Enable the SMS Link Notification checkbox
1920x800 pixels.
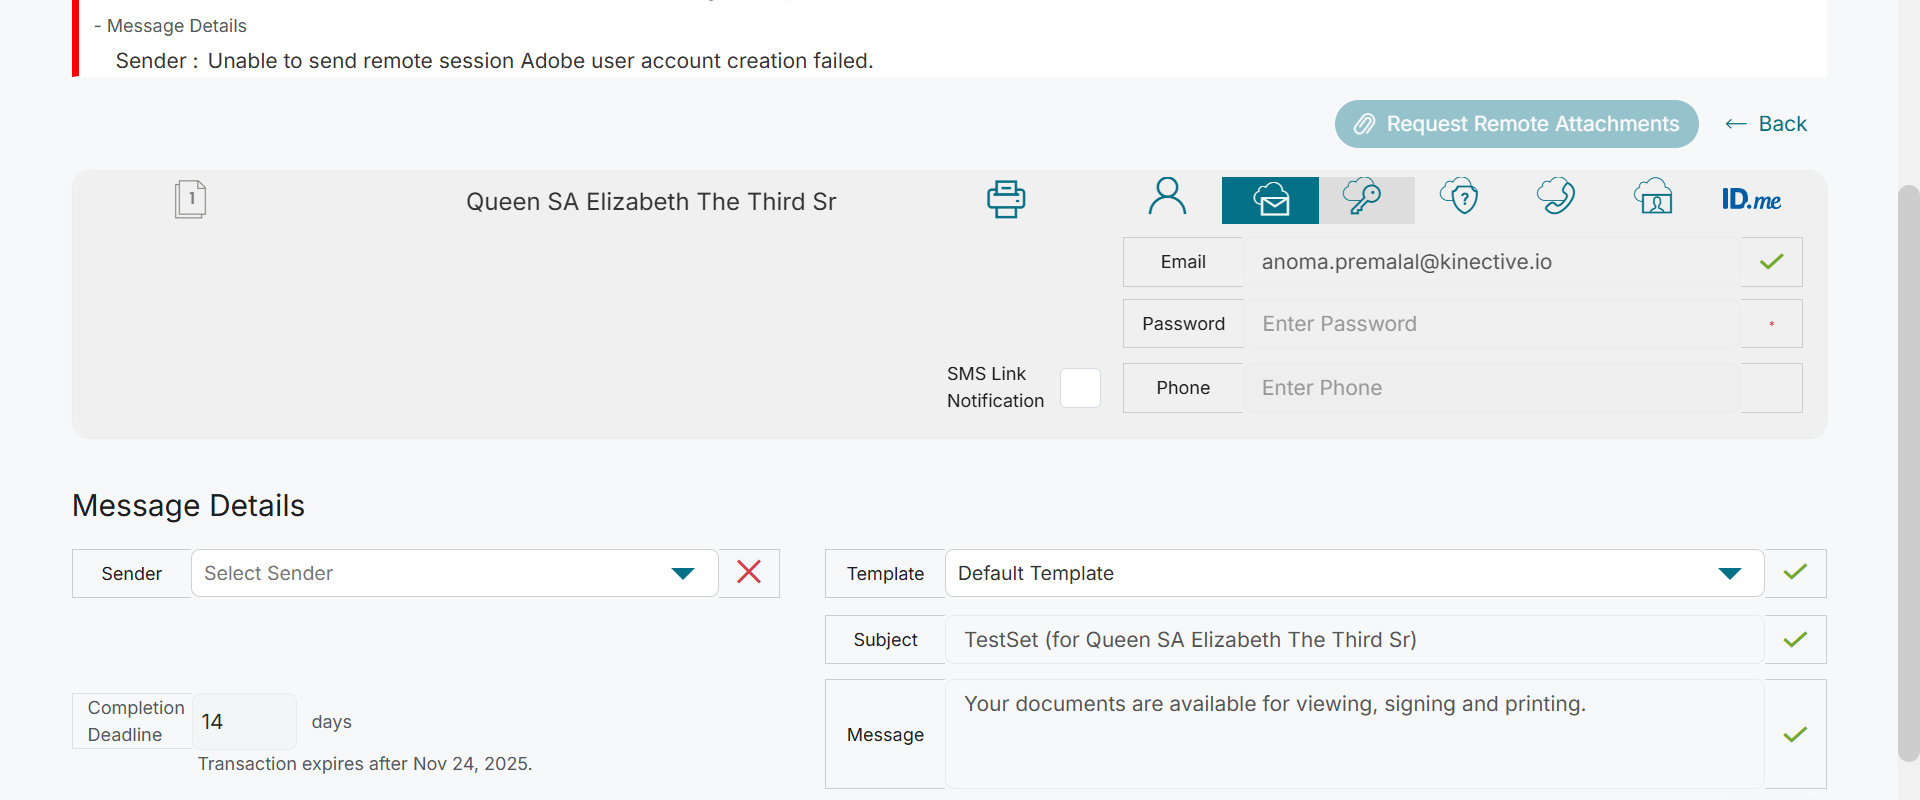[x=1080, y=388]
